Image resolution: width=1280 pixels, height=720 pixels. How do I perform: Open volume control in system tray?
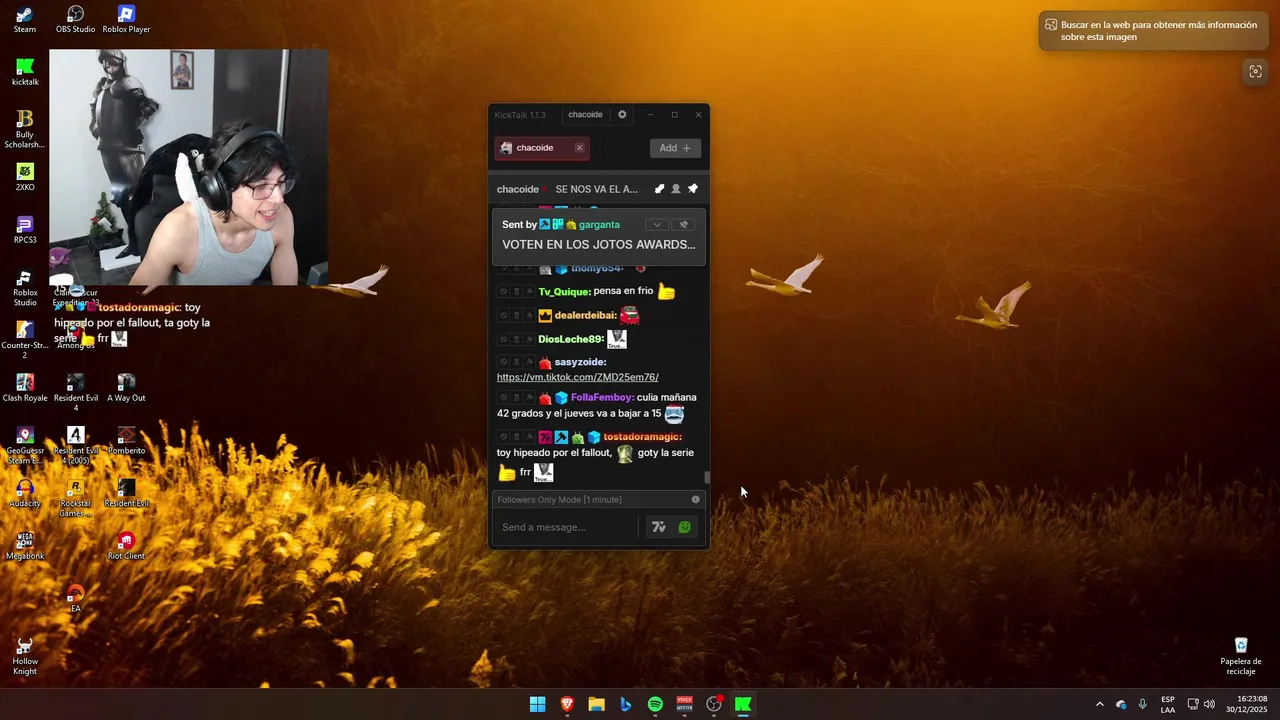pos(1209,704)
